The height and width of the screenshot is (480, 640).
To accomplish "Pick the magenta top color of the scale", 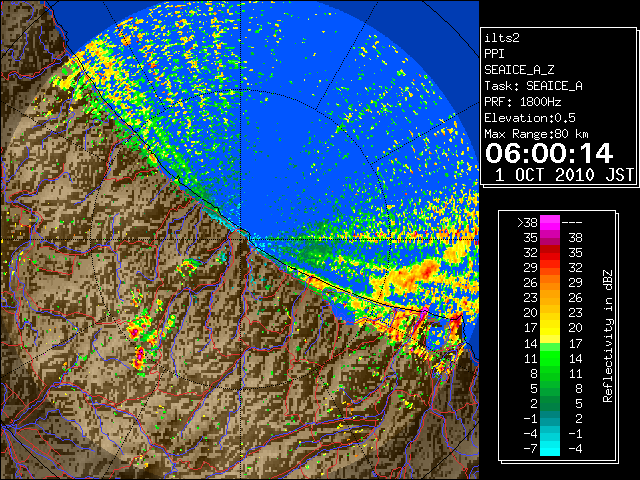I will [550, 223].
